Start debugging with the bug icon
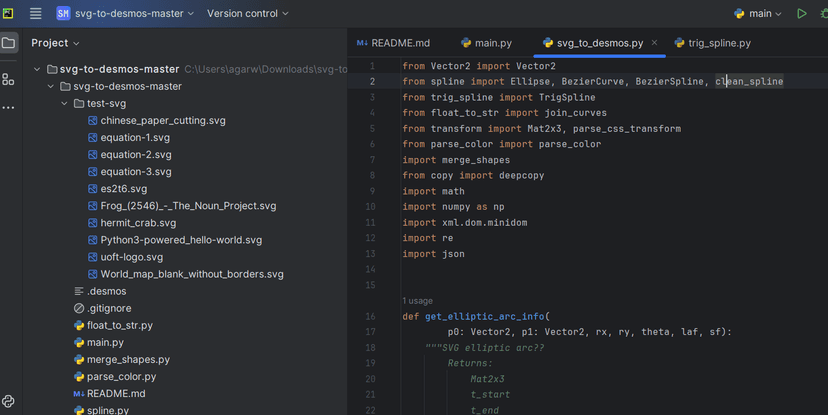828x415 pixels. point(824,14)
